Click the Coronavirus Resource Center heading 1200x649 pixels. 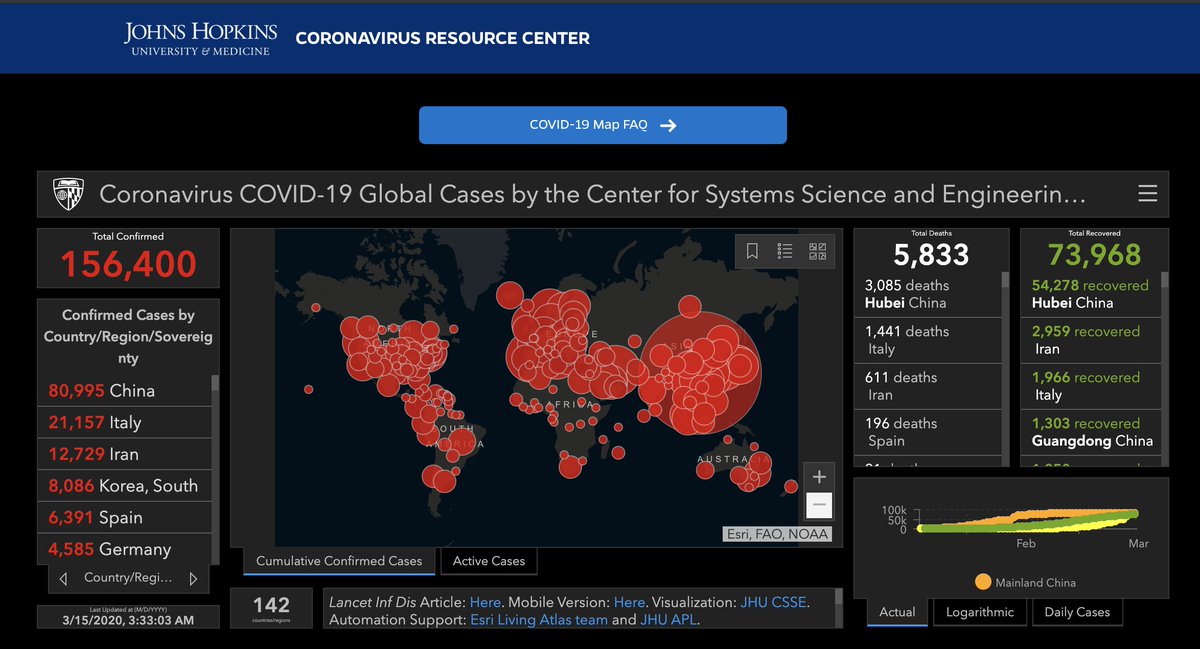(x=442, y=39)
